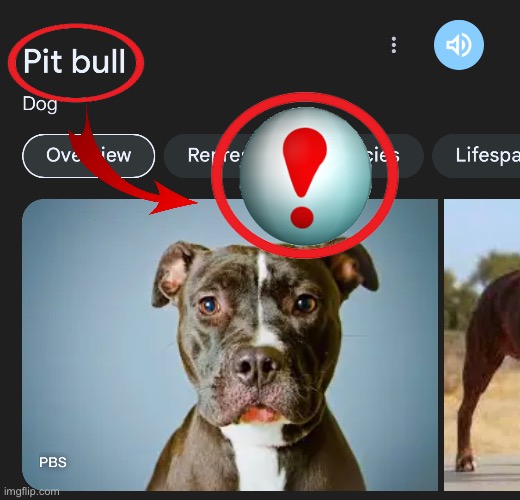This screenshot has width=520, height=500.
Task: Click the Dog subtitle under heading
Action: pos(40,104)
